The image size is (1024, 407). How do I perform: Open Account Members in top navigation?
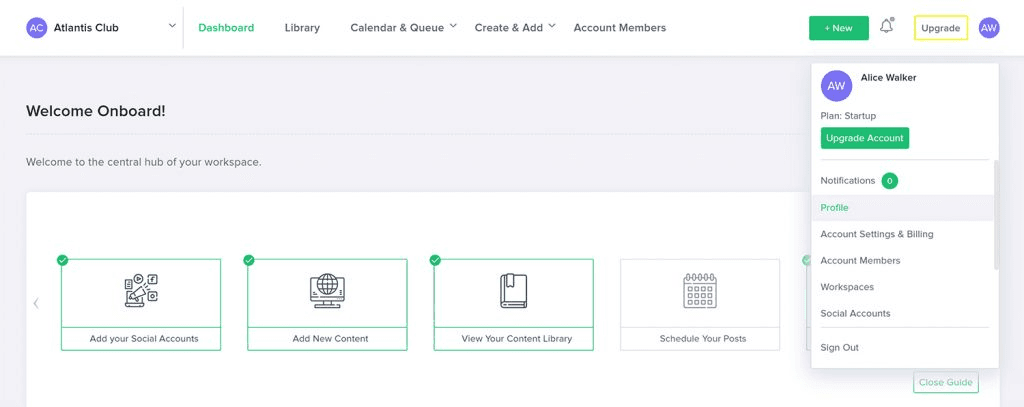[x=620, y=28]
